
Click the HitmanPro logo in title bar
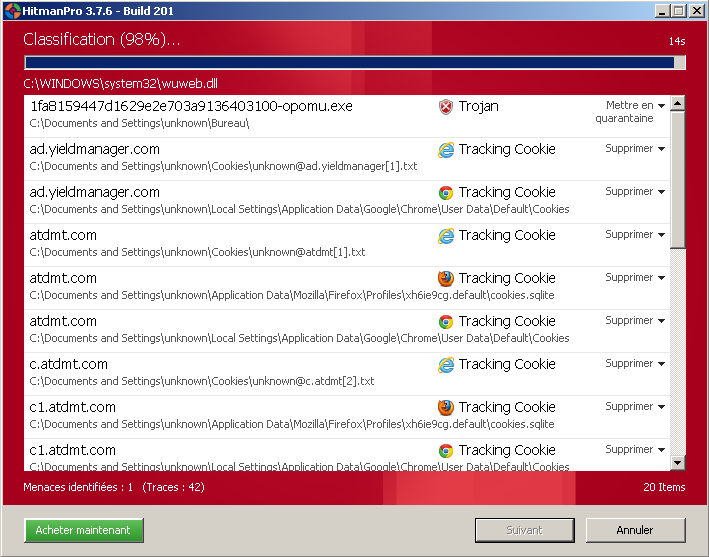(12, 10)
